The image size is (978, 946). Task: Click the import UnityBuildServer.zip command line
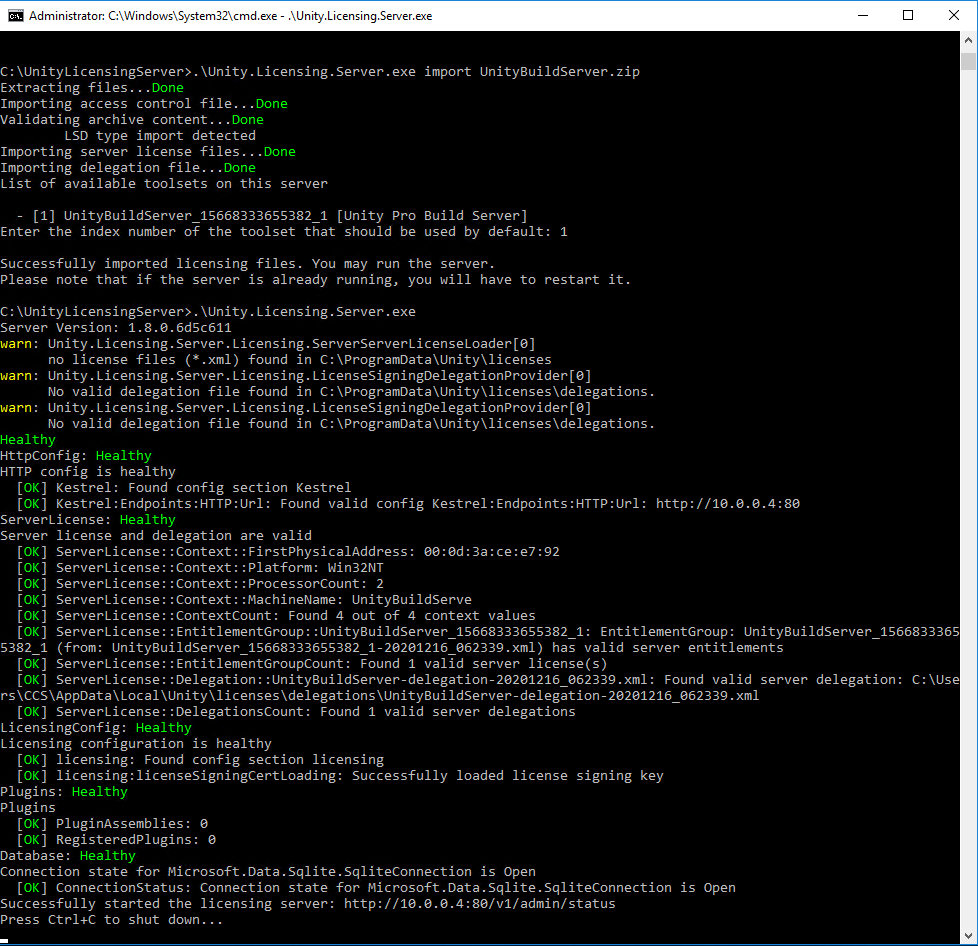click(320, 72)
